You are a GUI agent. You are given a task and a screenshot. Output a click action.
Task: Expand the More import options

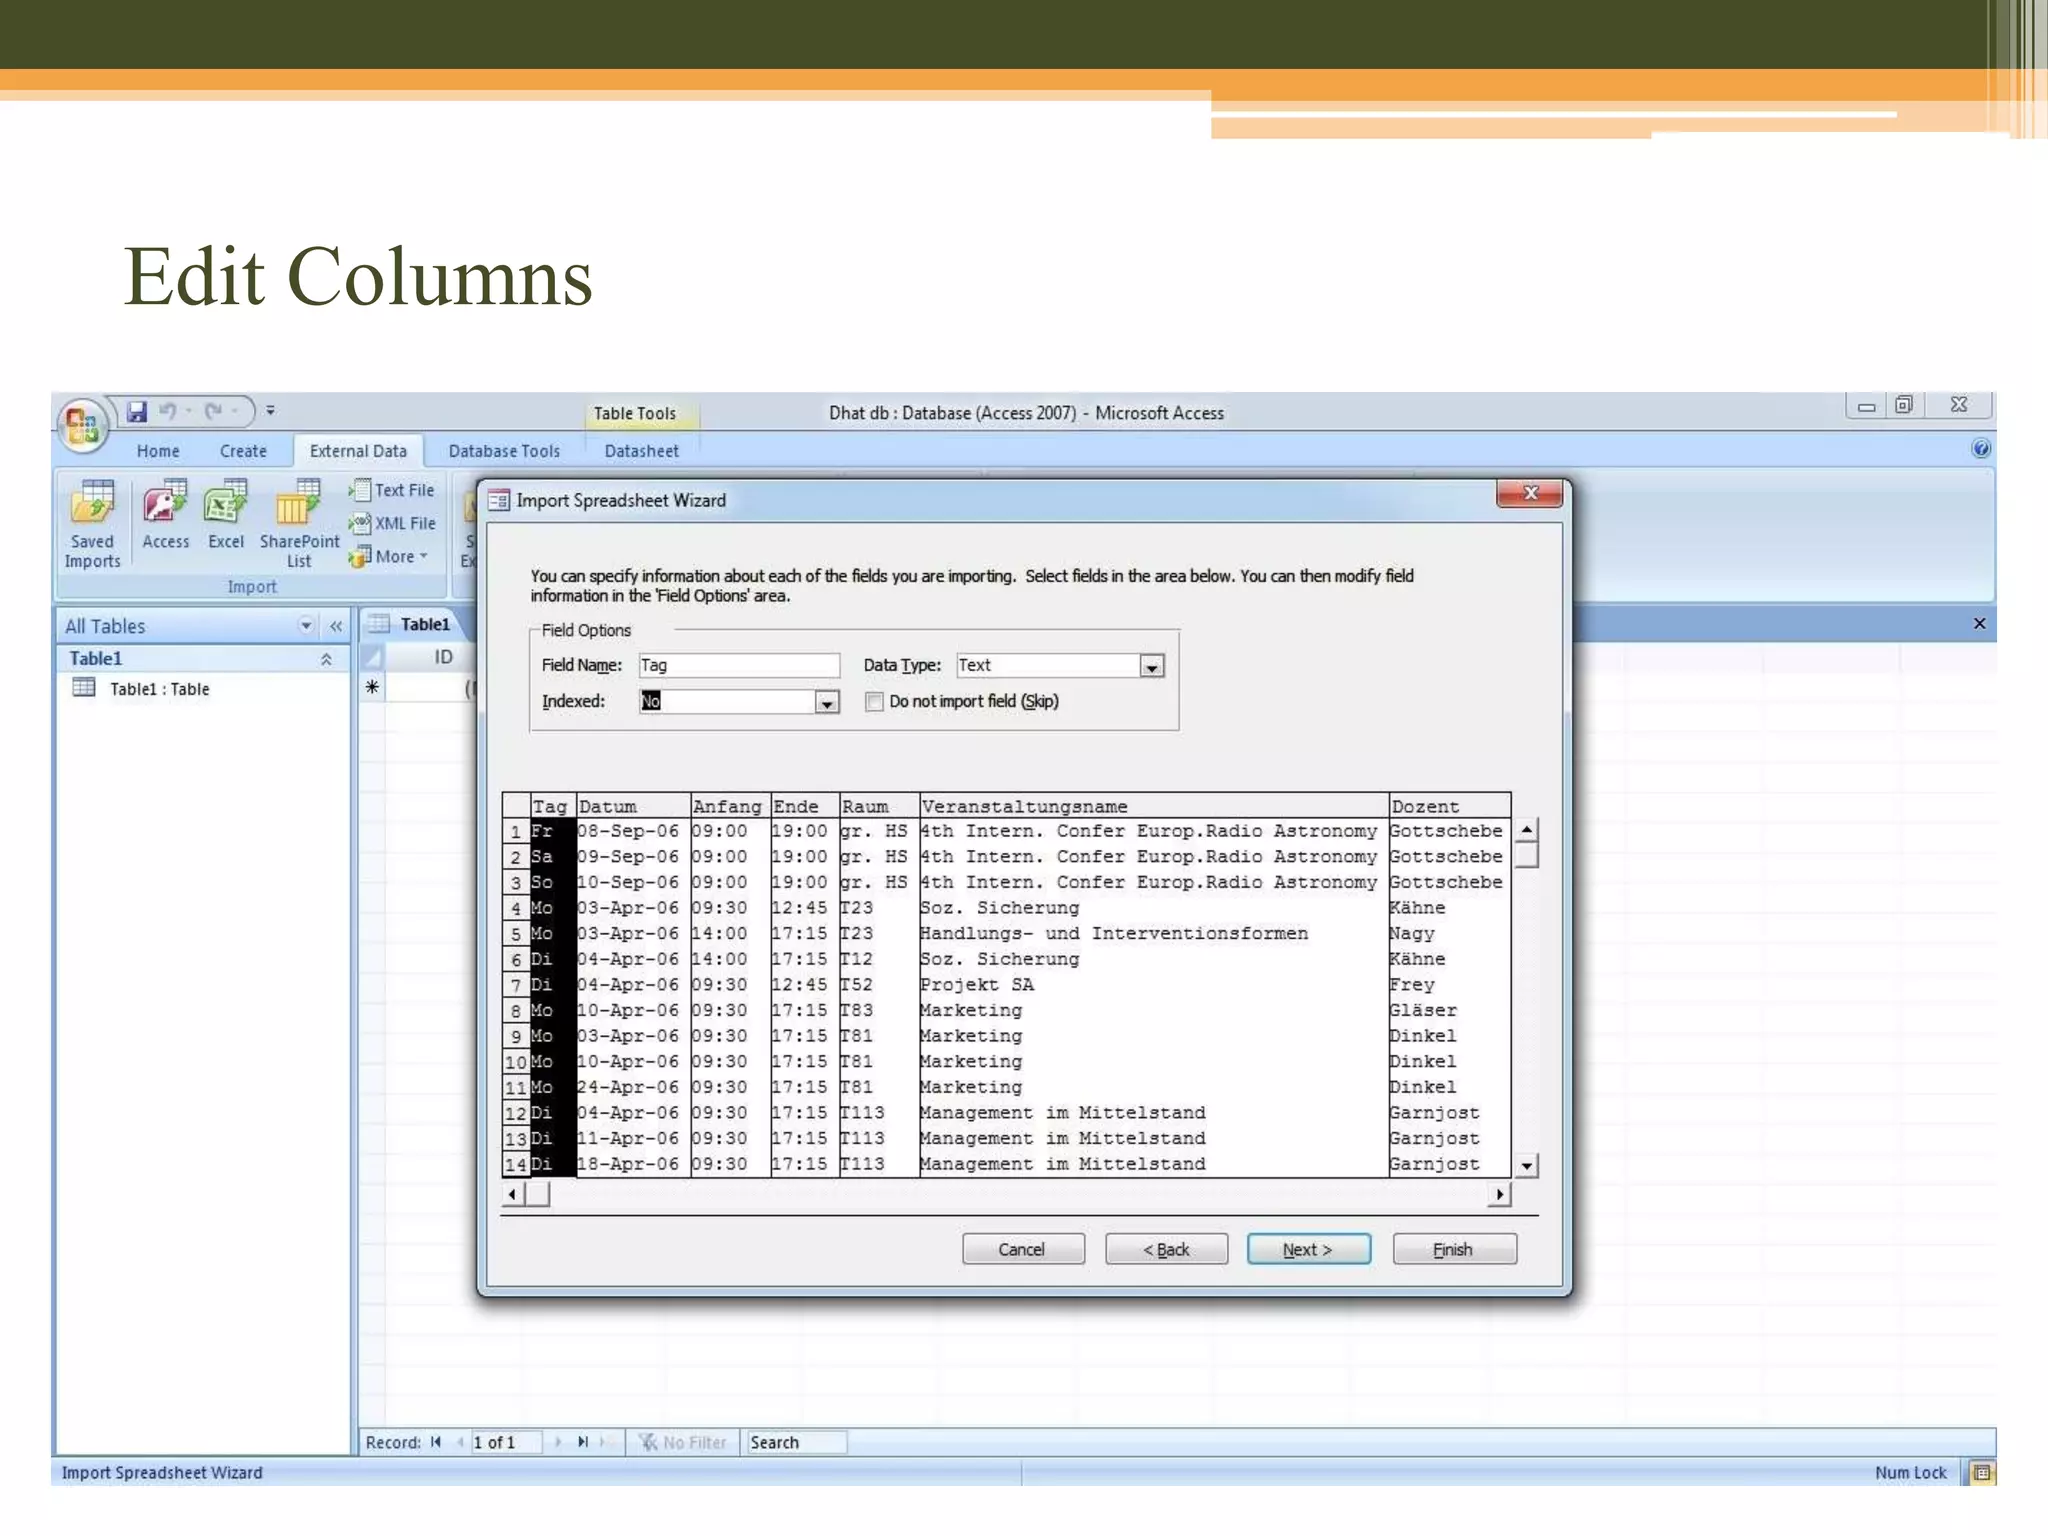(389, 556)
